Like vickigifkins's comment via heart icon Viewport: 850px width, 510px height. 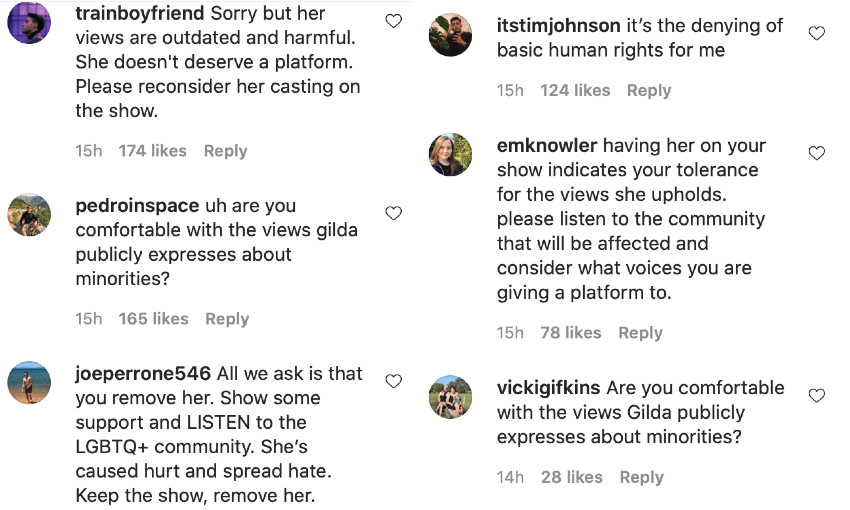[816, 395]
